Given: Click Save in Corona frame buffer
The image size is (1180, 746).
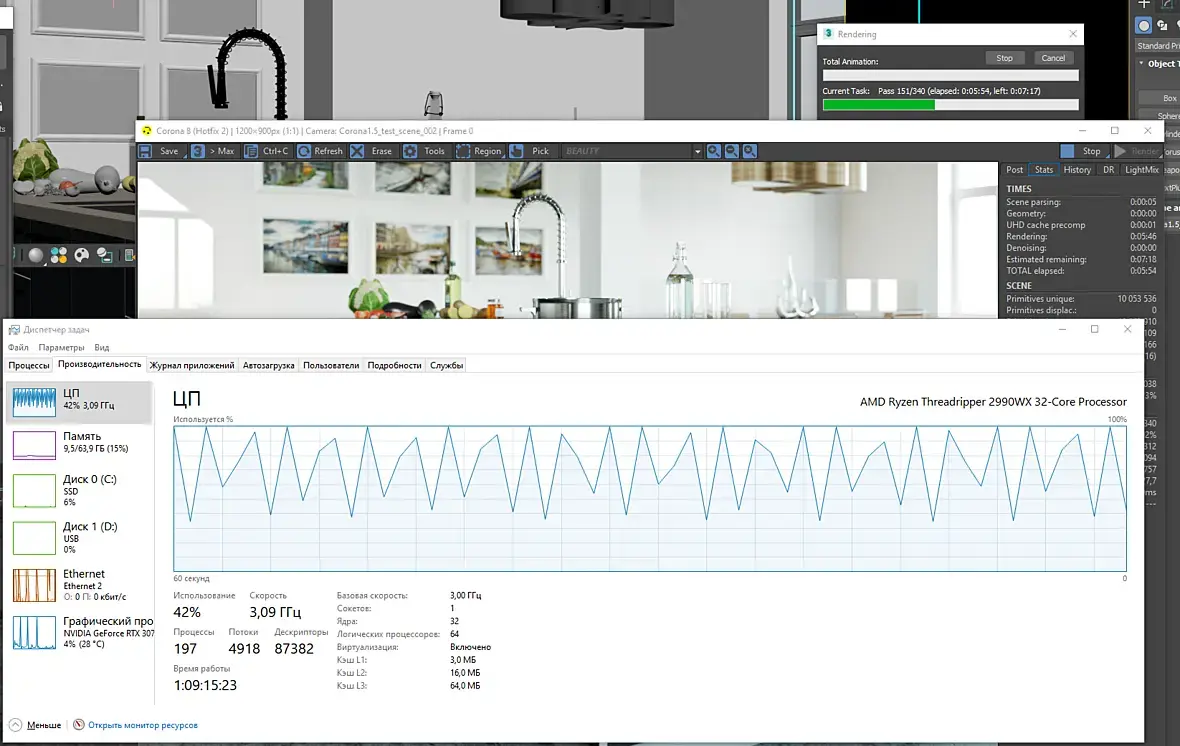Looking at the screenshot, I should [x=160, y=151].
